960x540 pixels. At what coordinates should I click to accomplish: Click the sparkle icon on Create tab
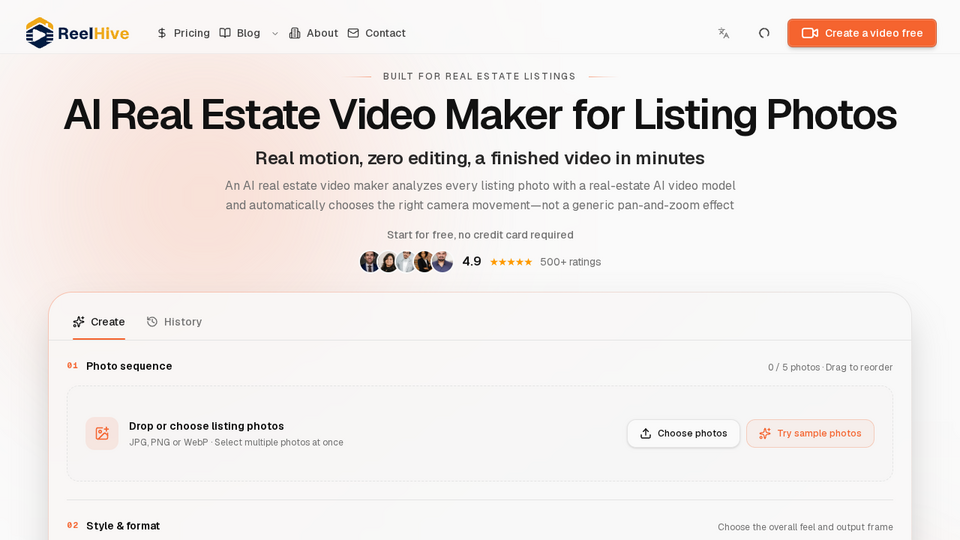click(x=78, y=322)
